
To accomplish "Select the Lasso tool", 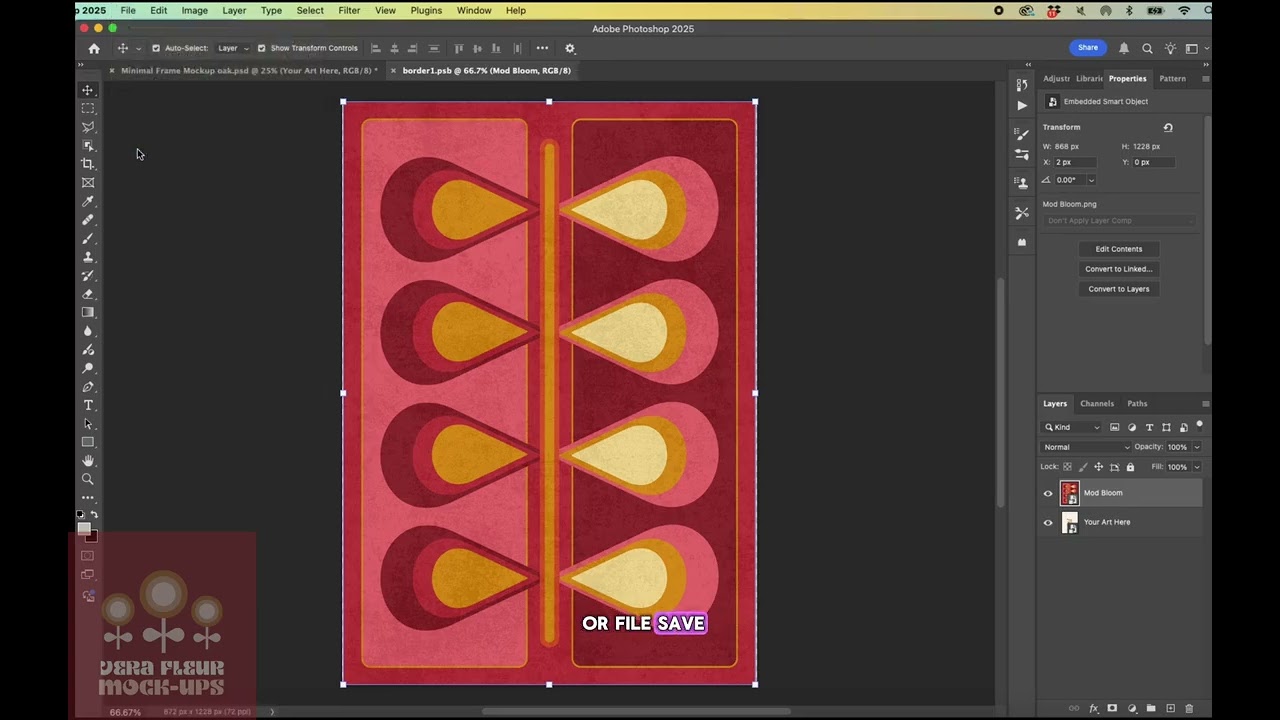I will click(88, 127).
